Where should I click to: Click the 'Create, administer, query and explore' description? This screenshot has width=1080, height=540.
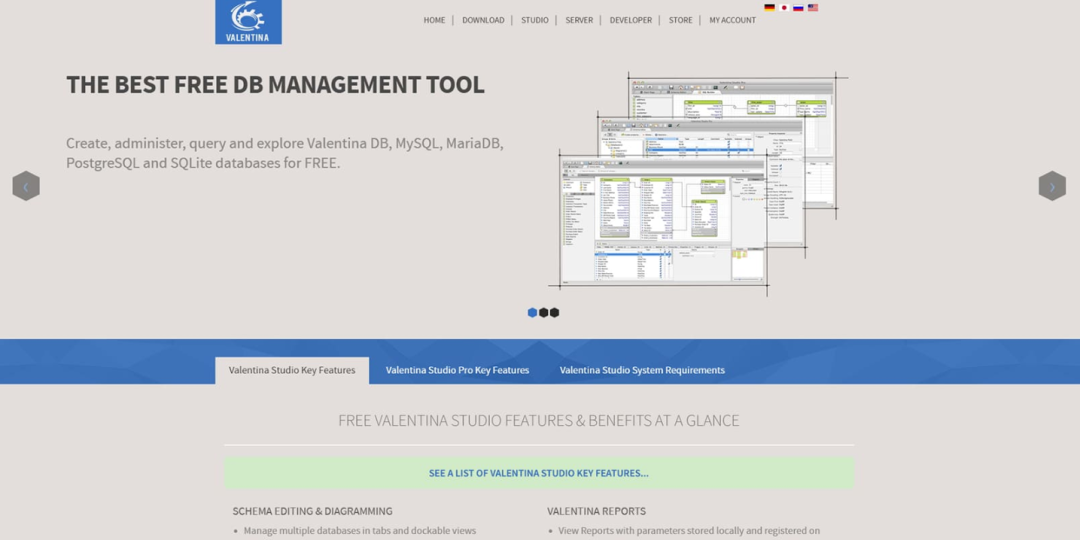(285, 154)
